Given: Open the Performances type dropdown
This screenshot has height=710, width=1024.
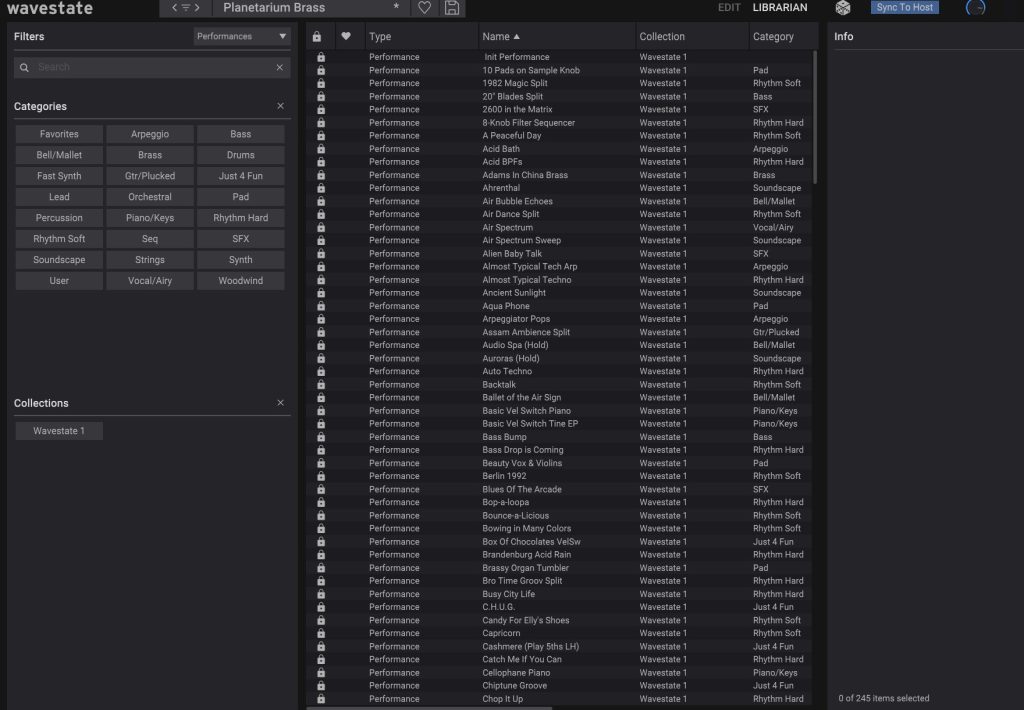Looking at the screenshot, I should point(241,36).
